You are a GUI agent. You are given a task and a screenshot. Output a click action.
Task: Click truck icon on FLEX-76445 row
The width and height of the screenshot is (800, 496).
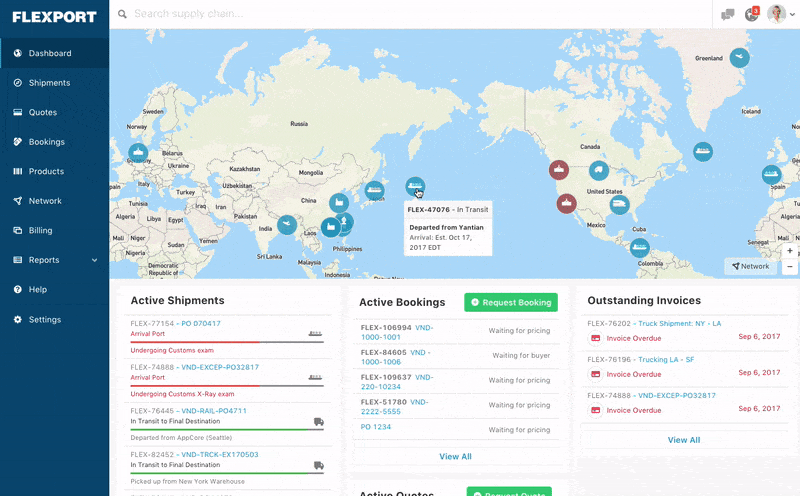tap(319, 421)
